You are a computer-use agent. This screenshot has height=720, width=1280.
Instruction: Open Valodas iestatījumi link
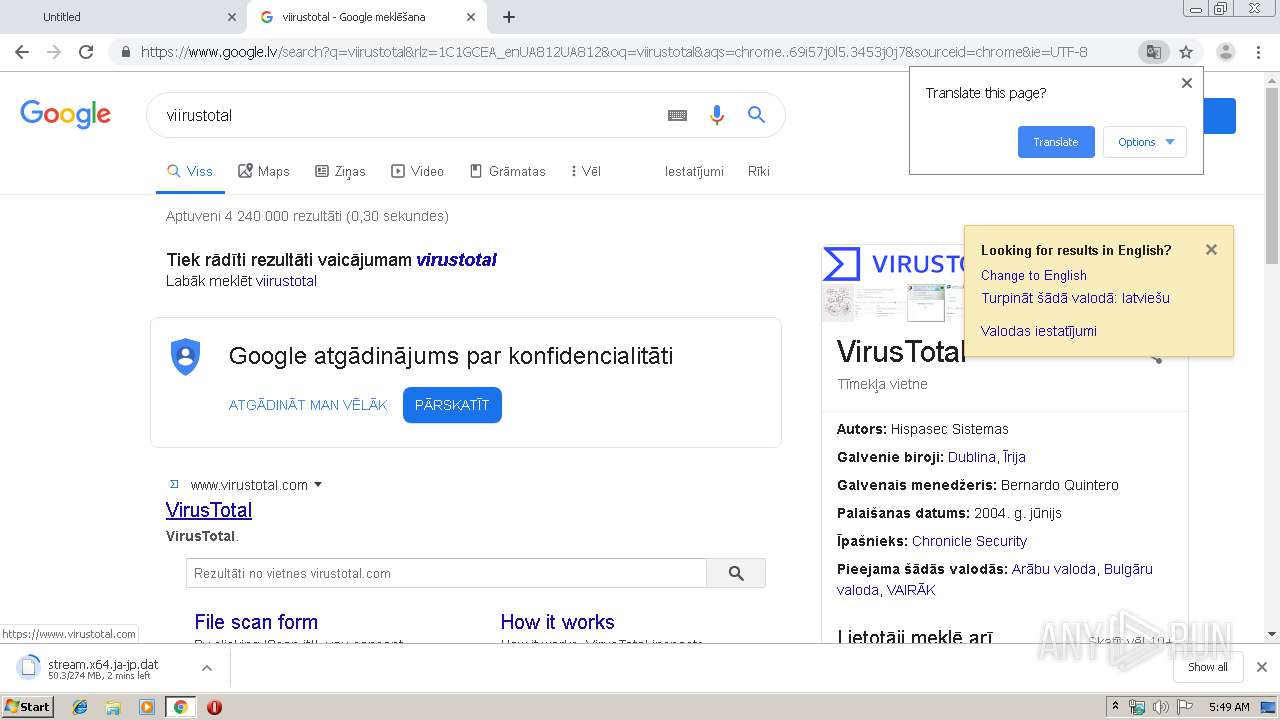coord(1039,331)
